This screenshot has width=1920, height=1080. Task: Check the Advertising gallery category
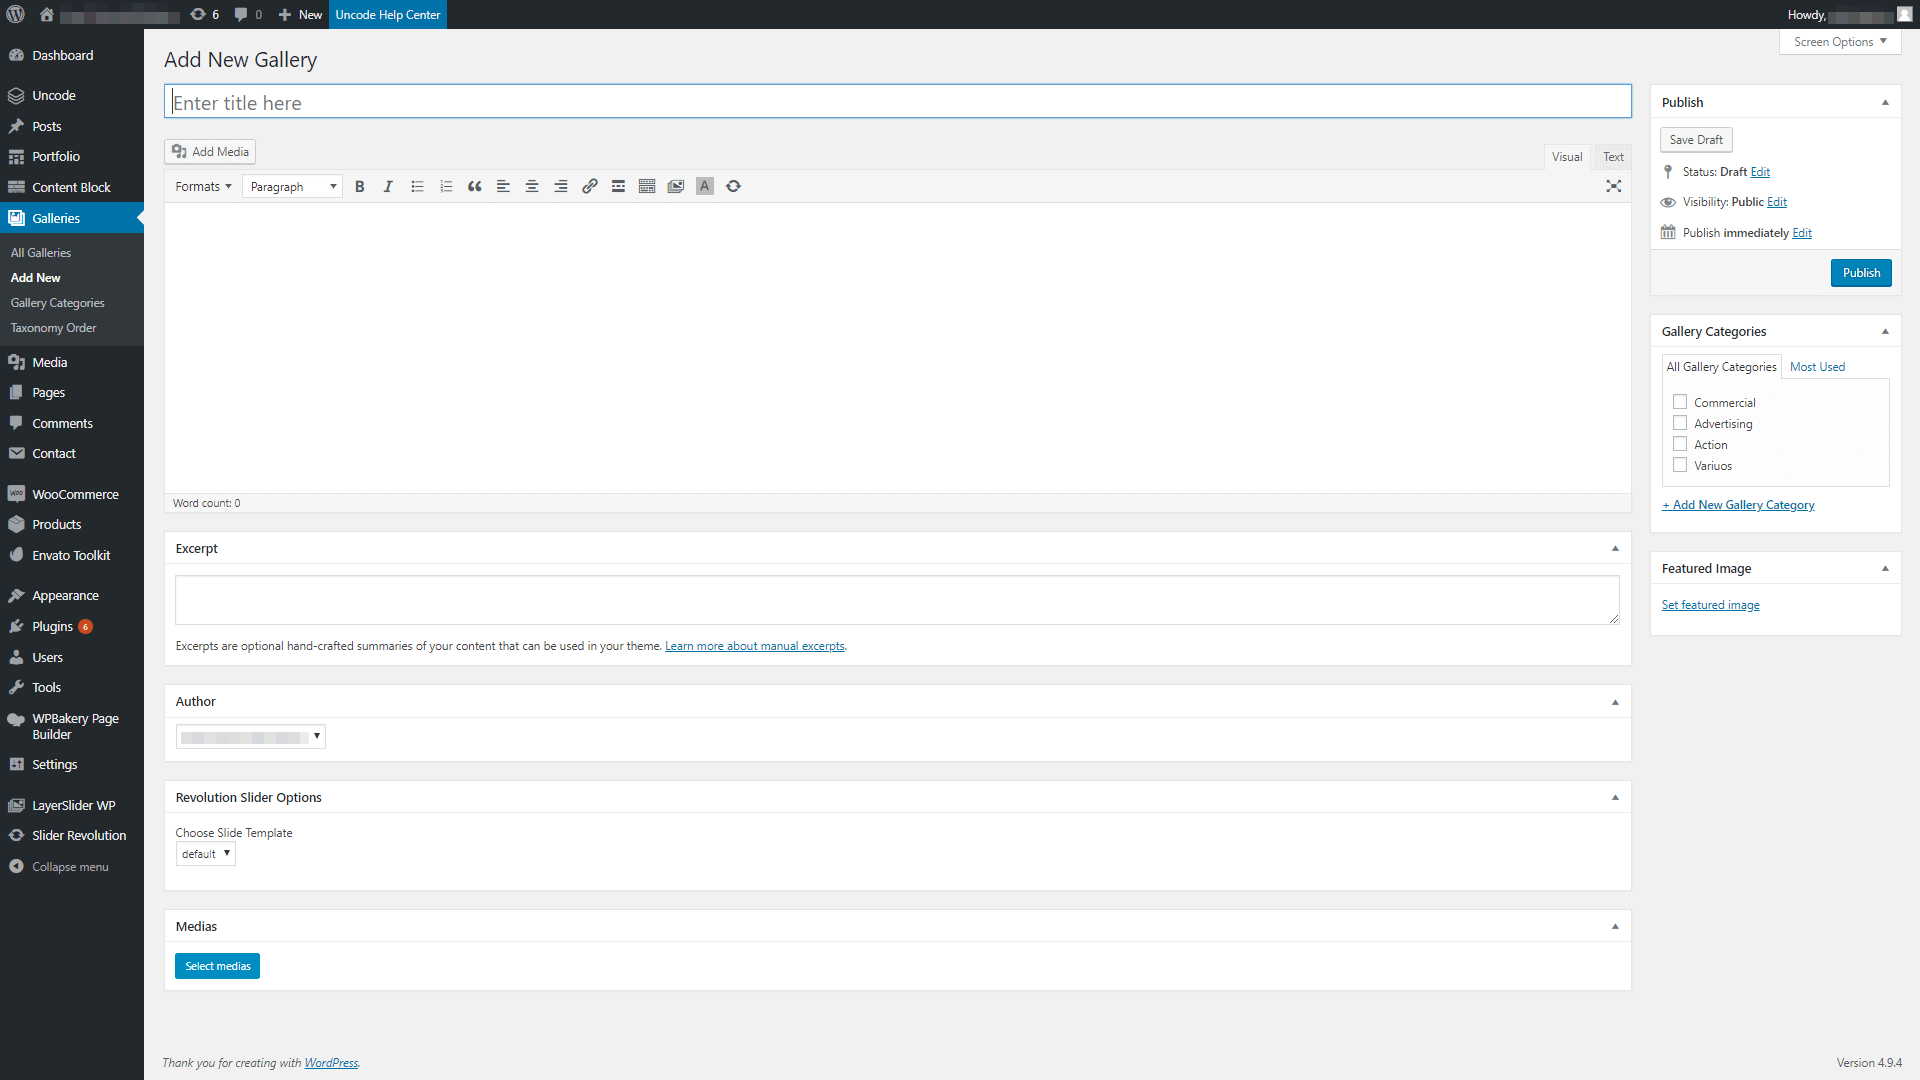(x=1680, y=423)
